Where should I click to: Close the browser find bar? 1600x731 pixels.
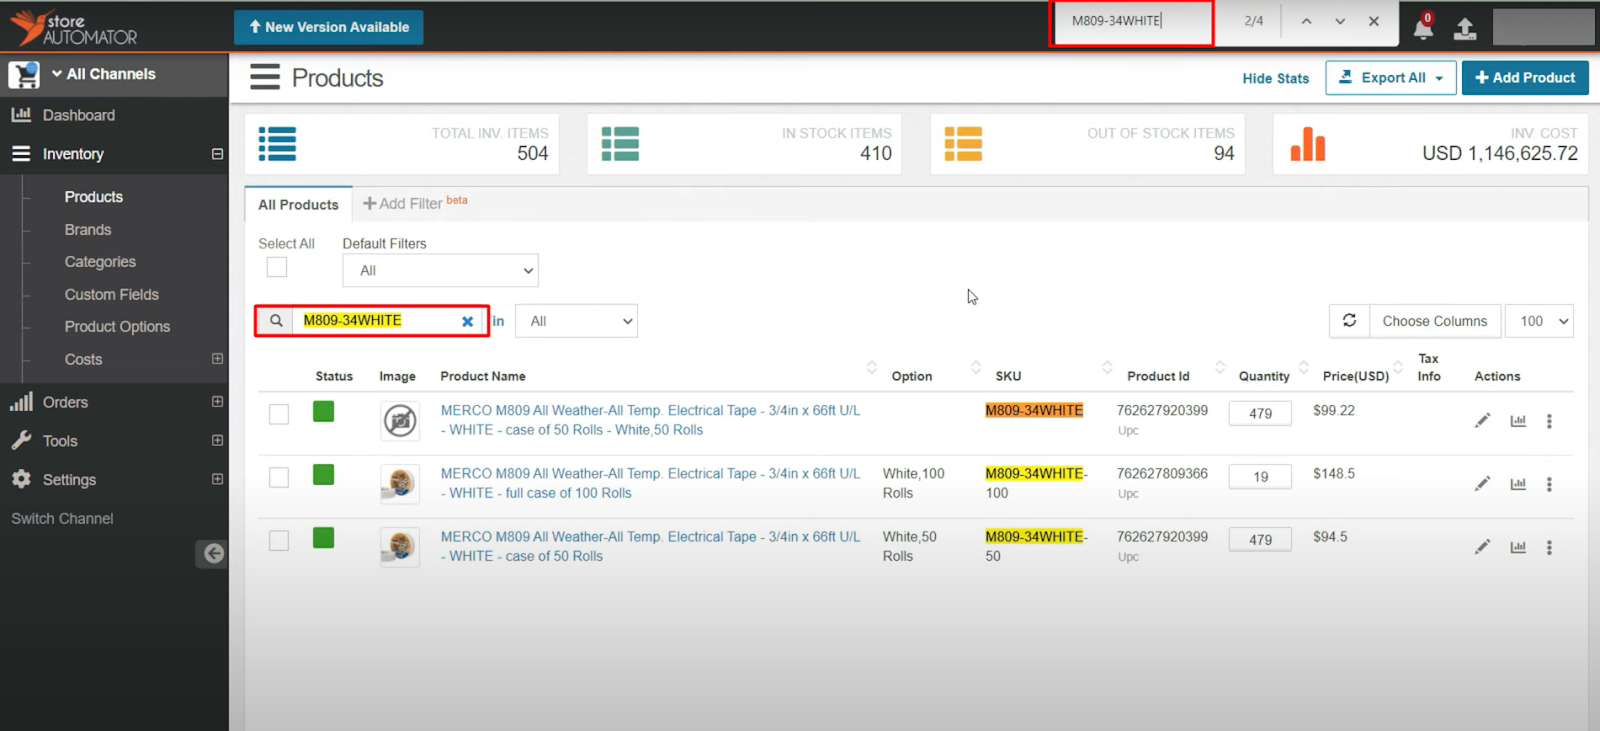(x=1374, y=21)
